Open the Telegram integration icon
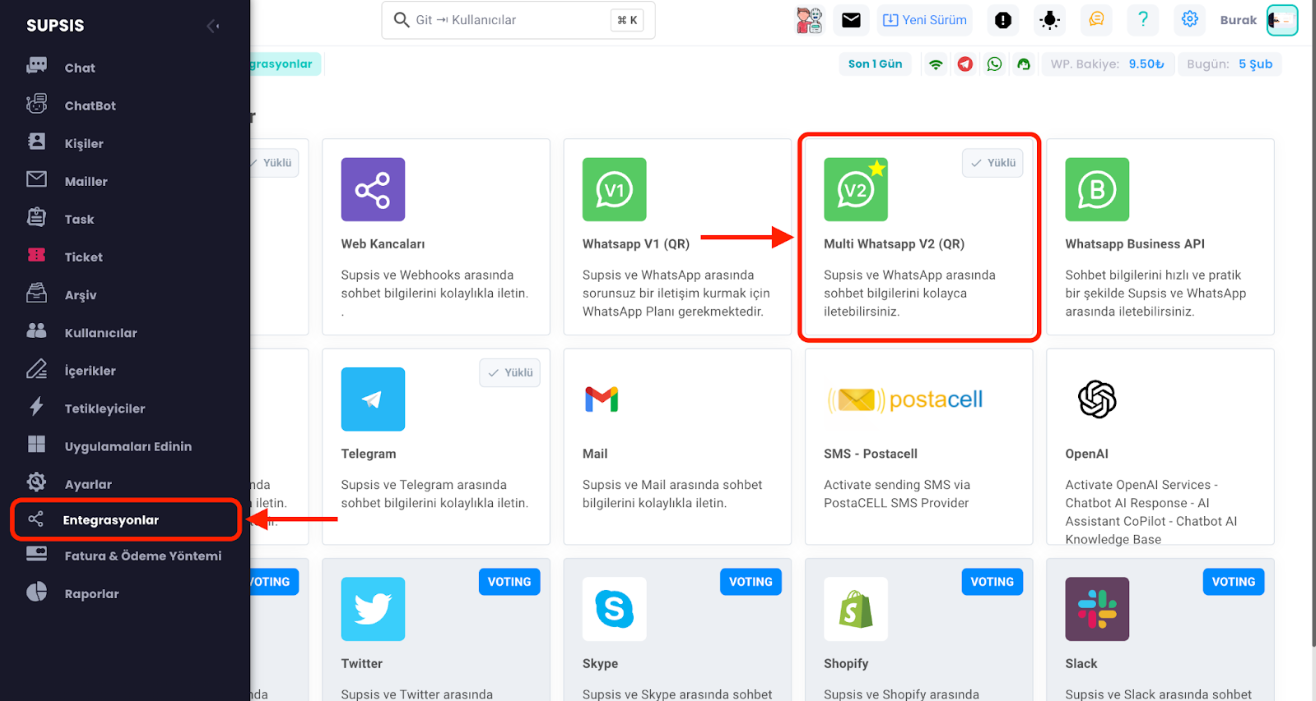The height and width of the screenshot is (701, 1316). click(x=373, y=399)
